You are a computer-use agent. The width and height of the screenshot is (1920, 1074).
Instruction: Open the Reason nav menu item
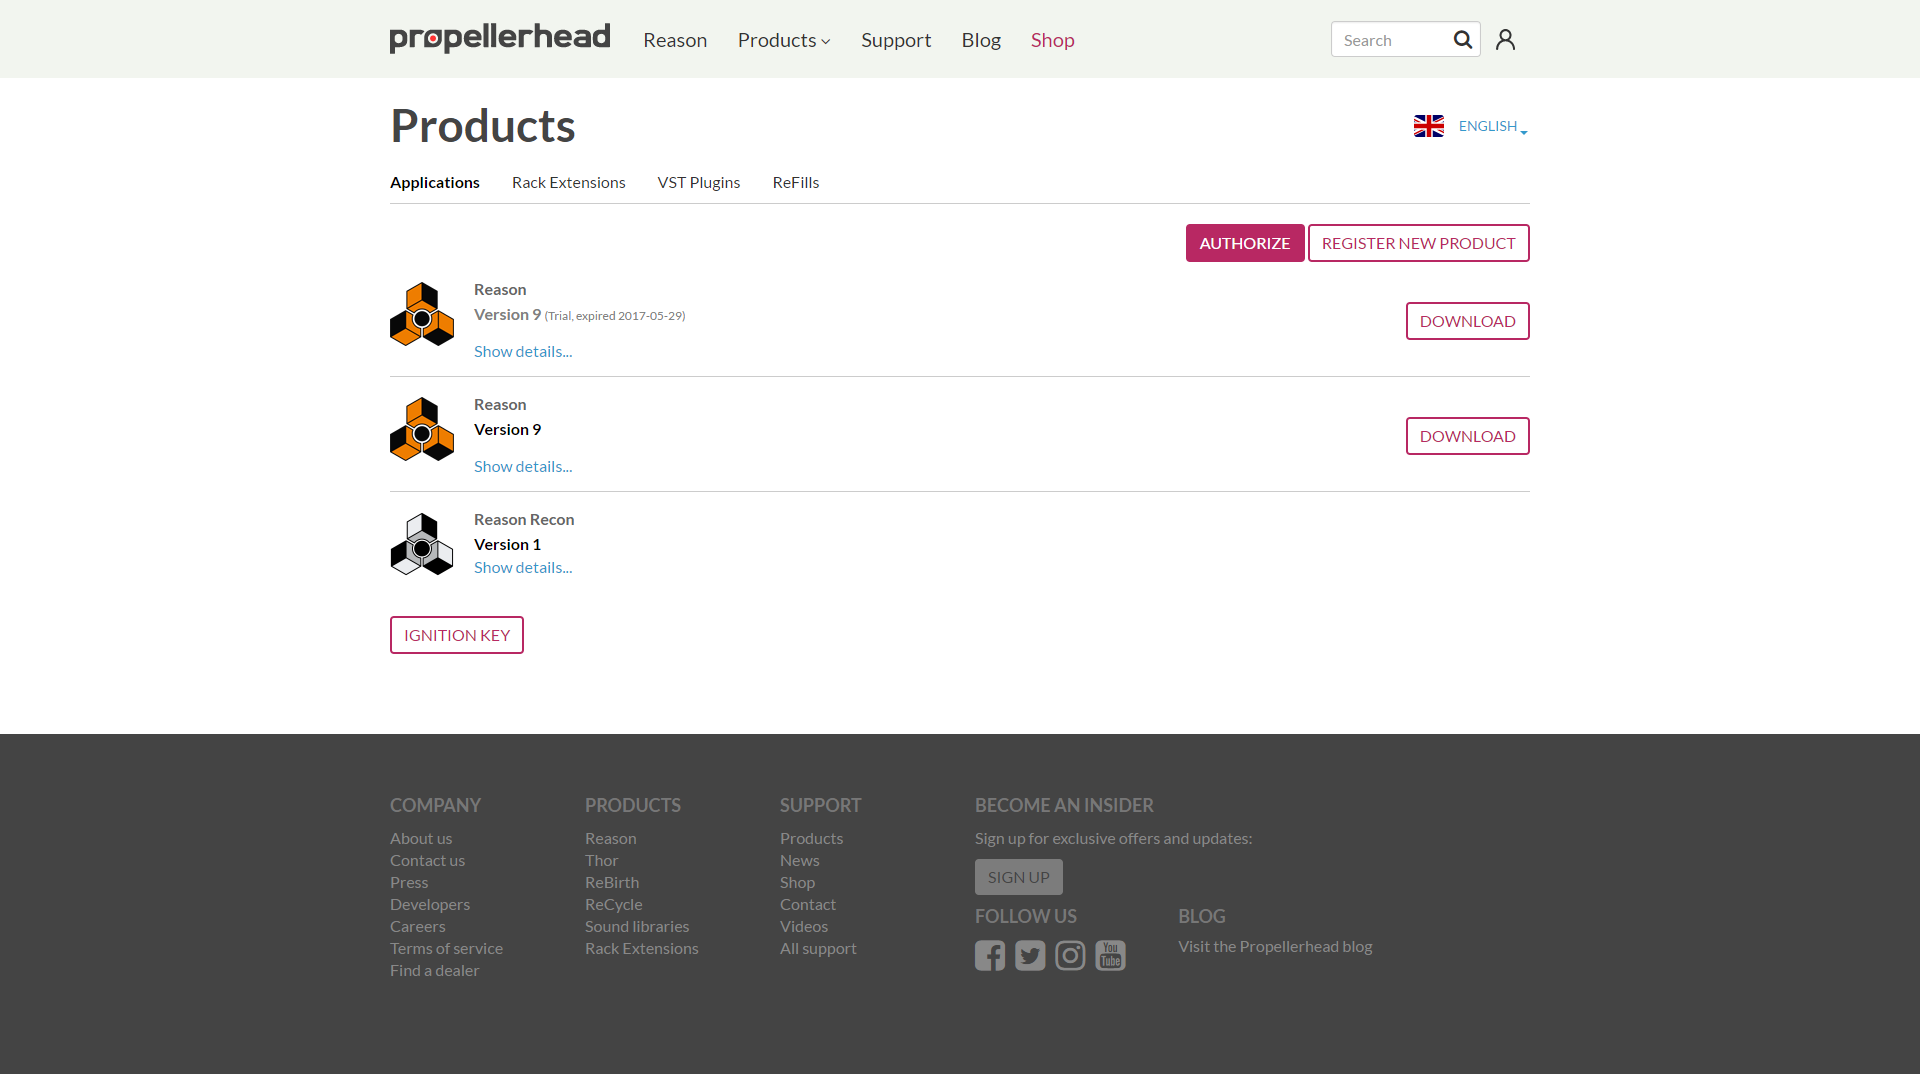click(675, 40)
